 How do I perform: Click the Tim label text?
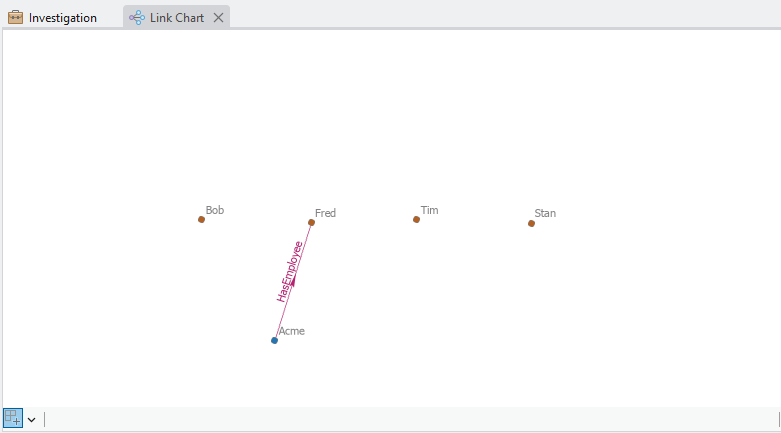(429, 210)
